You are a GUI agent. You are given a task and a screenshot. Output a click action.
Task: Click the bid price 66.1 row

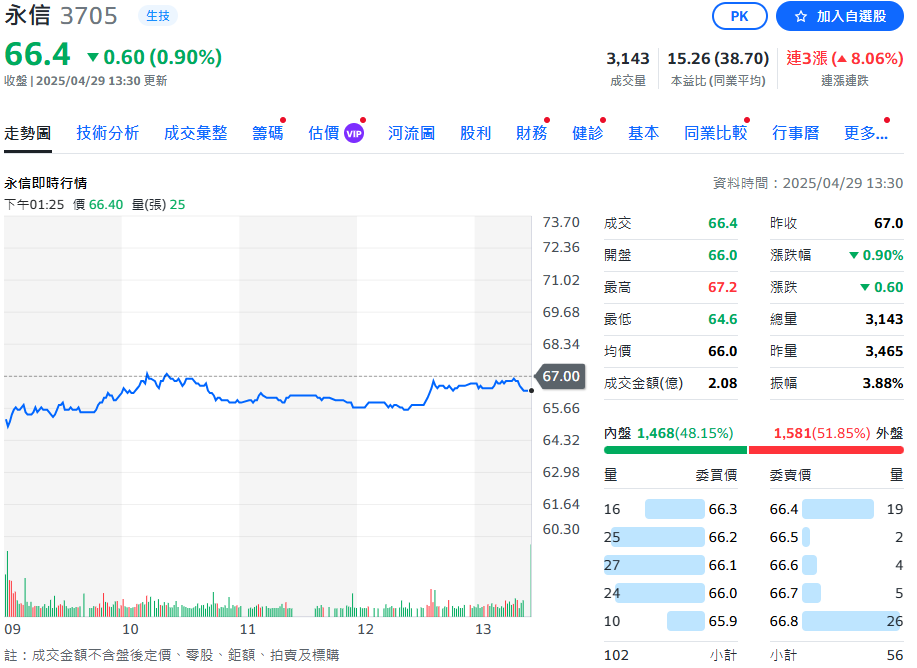pyautogui.click(x=671, y=565)
